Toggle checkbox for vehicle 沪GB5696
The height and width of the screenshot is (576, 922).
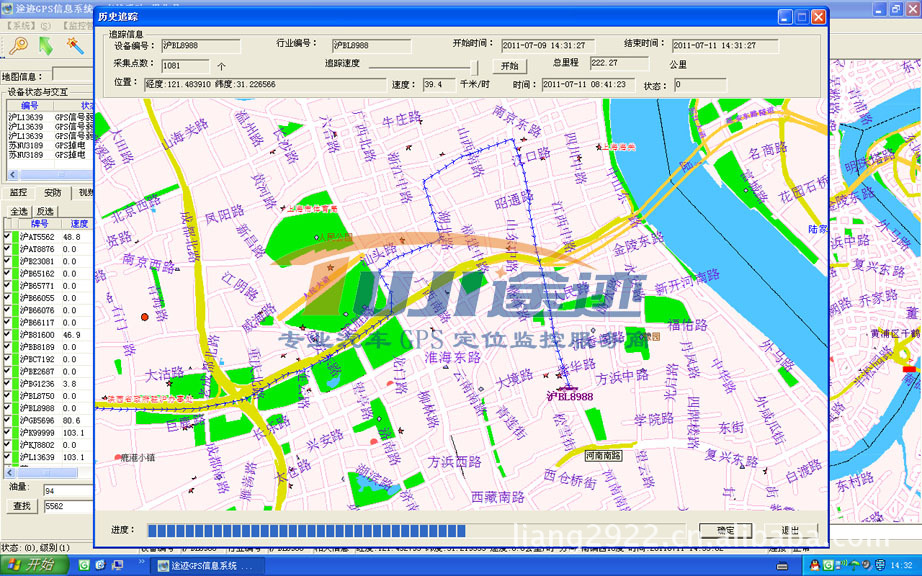(8, 421)
